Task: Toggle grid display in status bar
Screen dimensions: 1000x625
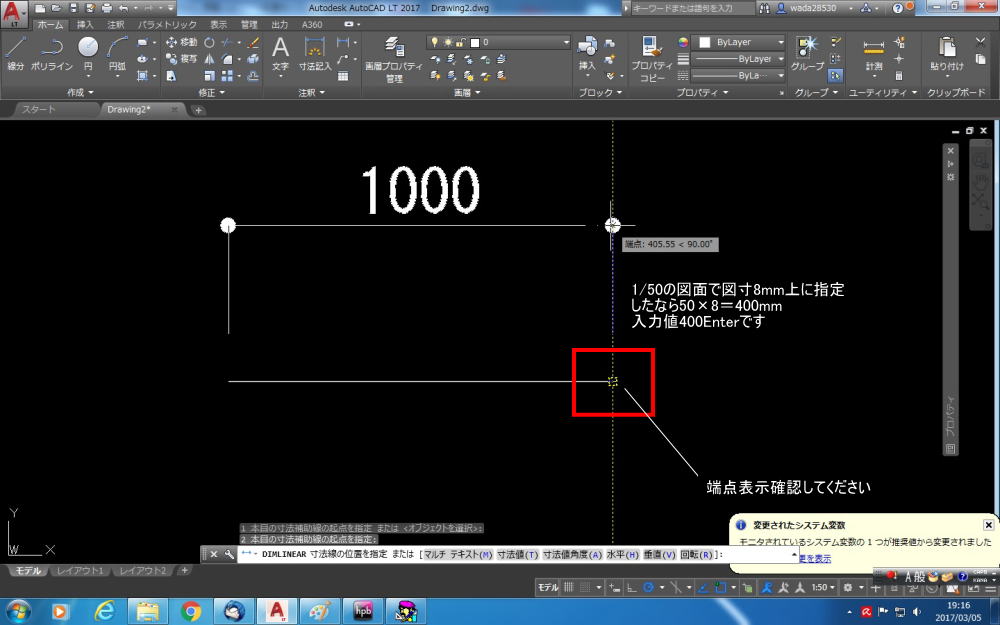Action: point(568,587)
